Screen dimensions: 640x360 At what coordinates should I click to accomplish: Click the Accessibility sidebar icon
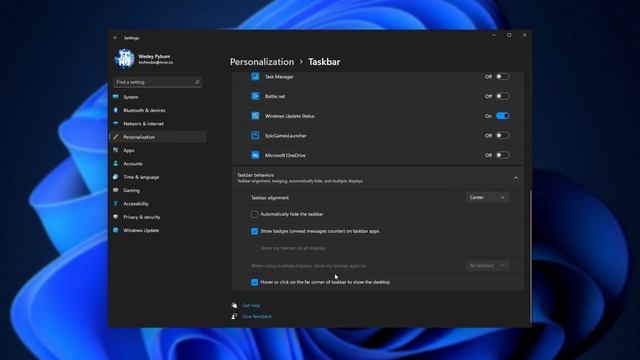(x=116, y=203)
